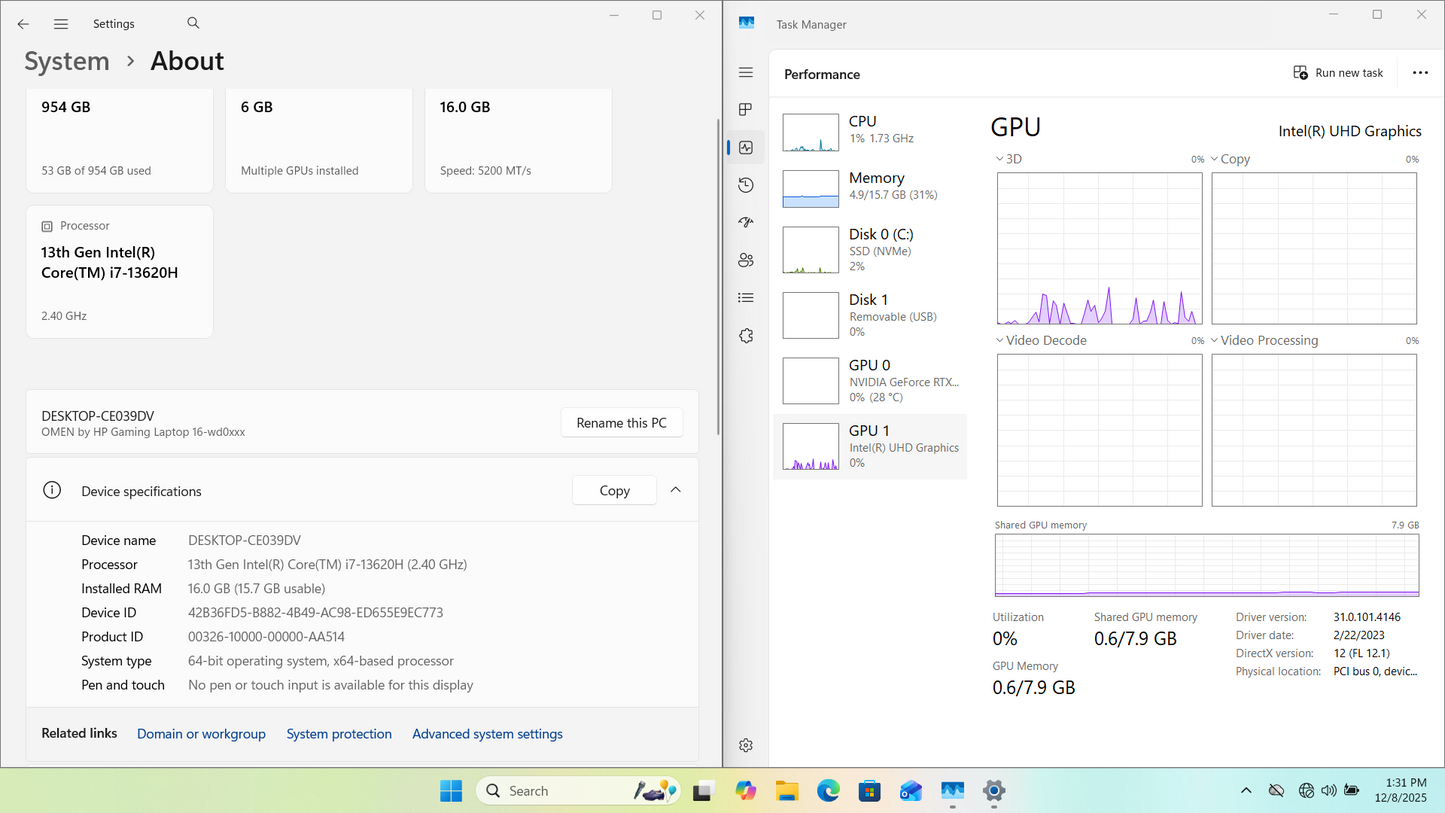This screenshot has height=813, width=1445.
Task: Open the 3D graph engine dropdown
Action: coord(1001,159)
